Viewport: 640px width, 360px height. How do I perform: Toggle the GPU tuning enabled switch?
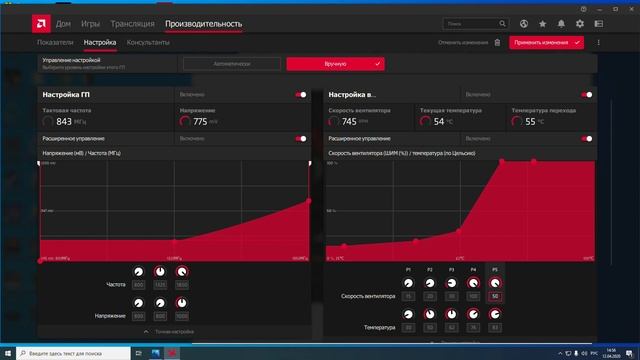coord(301,95)
